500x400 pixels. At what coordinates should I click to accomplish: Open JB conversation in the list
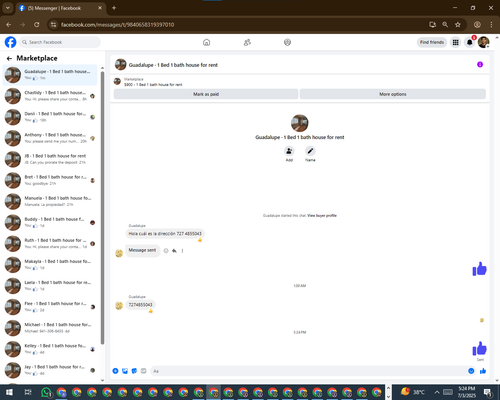pos(50,159)
